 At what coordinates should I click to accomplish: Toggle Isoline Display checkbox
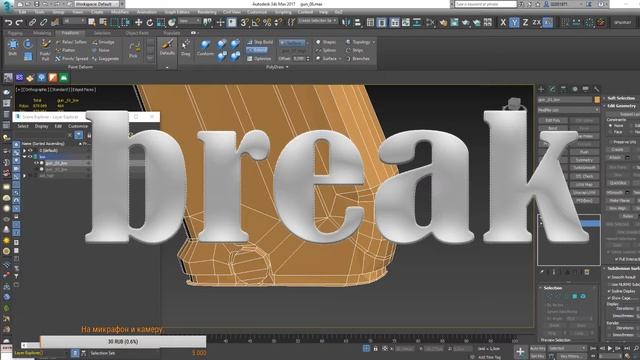pyautogui.click(x=609, y=291)
